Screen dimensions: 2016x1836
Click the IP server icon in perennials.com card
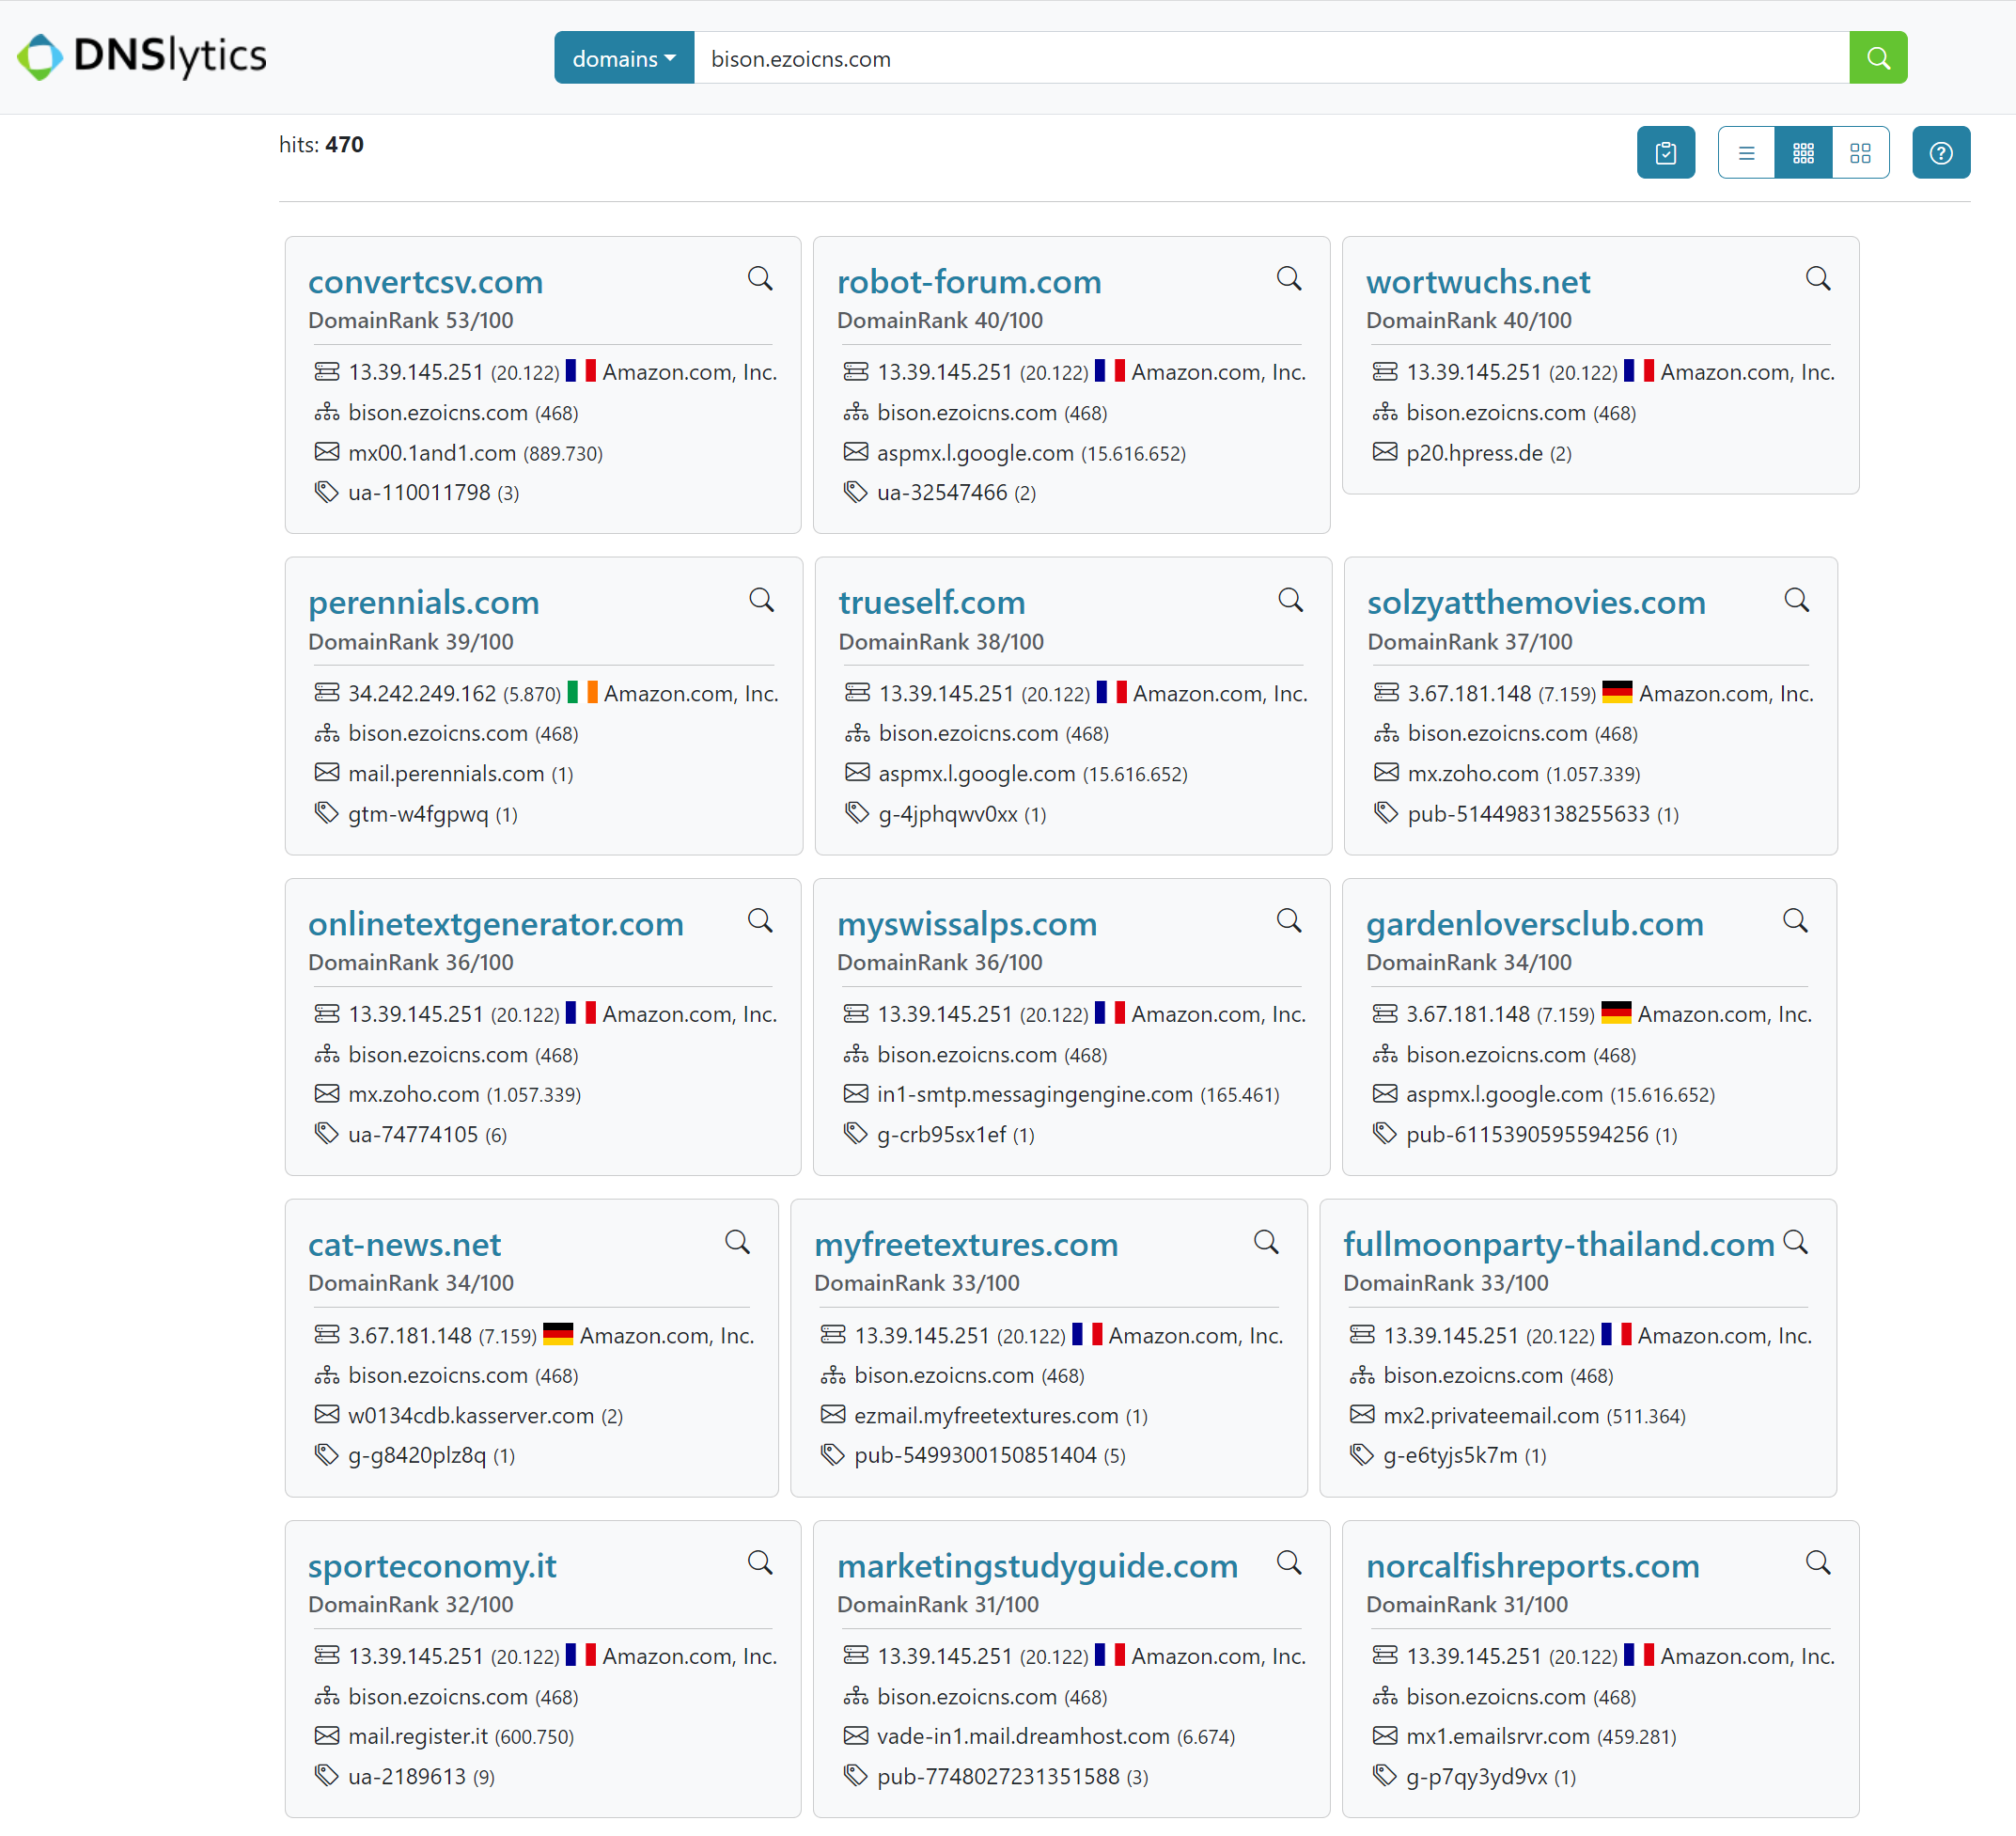[327, 692]
